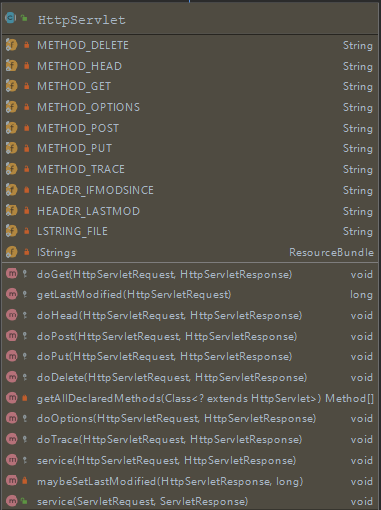The height and width of the screenshot is (510, 381).
Task: Select the LSTRING_FILE field
Action: [190, 231]
